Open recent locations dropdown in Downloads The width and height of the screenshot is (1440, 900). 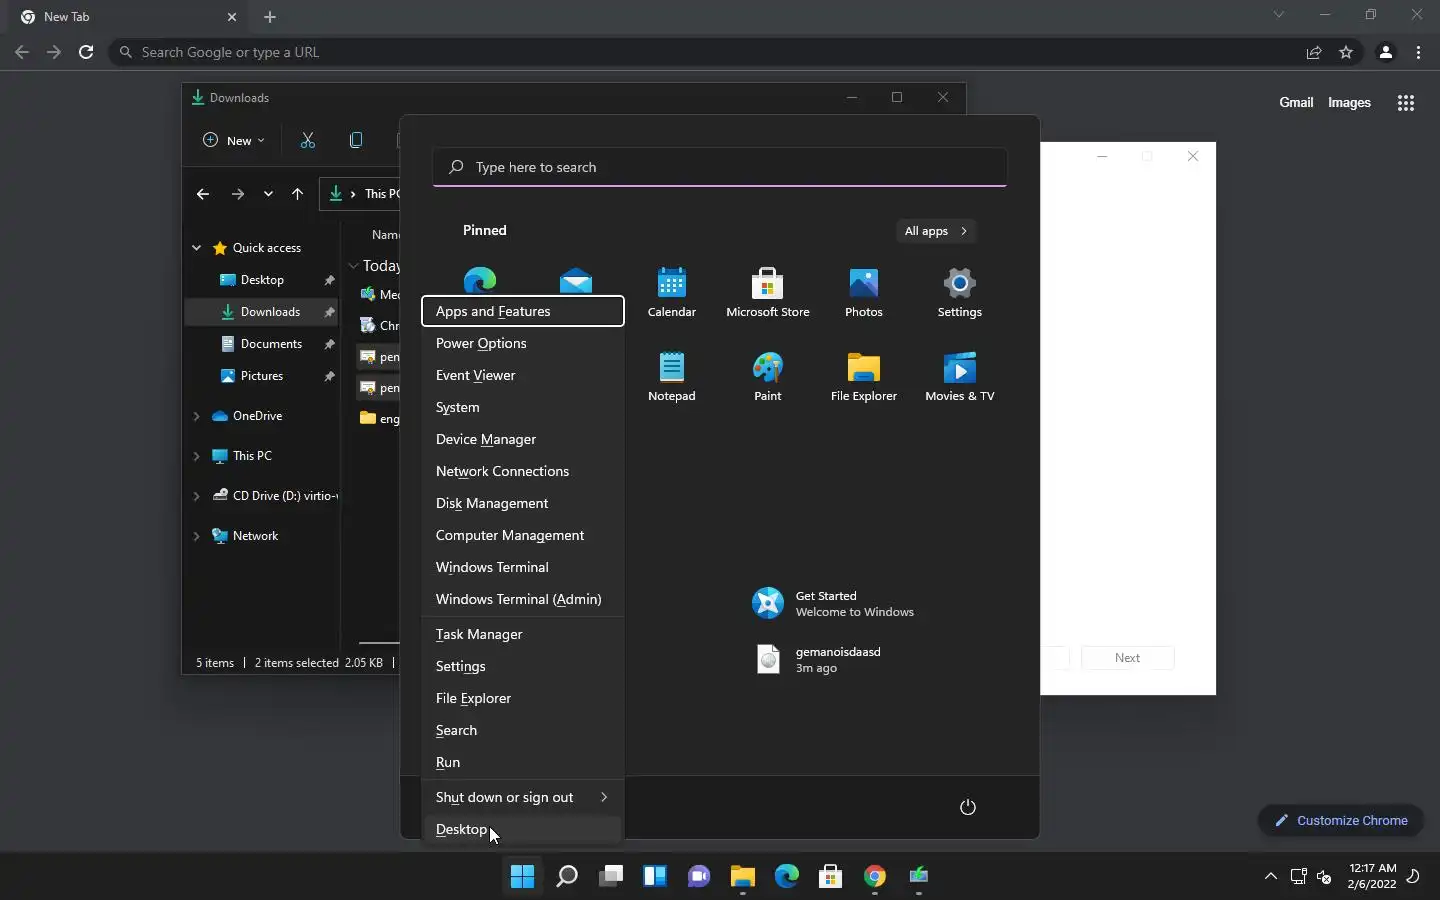click(268, 194)
